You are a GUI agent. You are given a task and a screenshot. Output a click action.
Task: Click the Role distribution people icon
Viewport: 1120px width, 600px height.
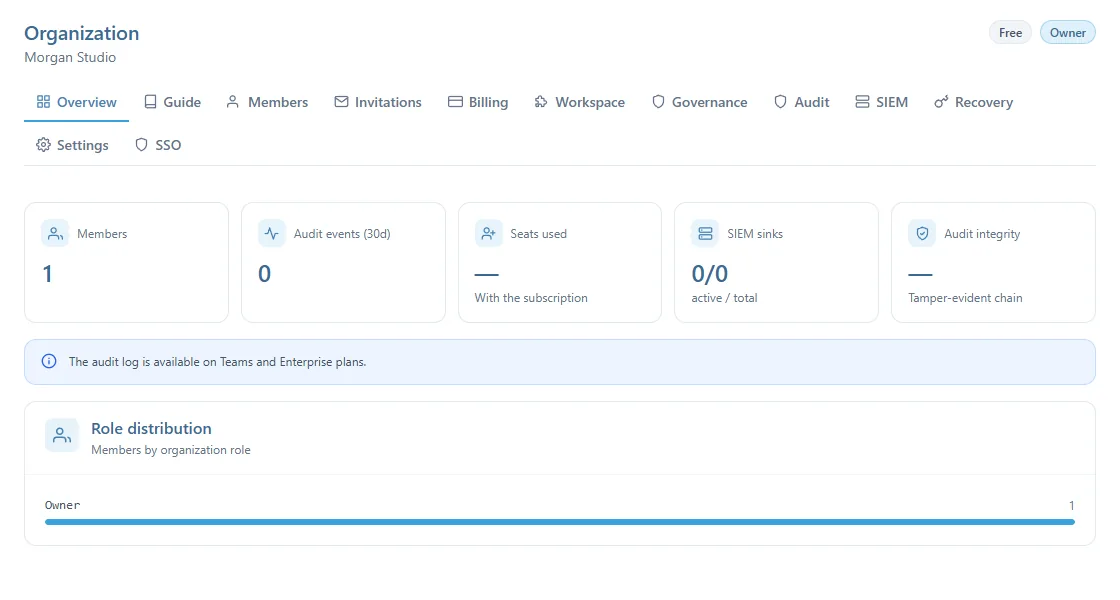click(x=61, y=434)
